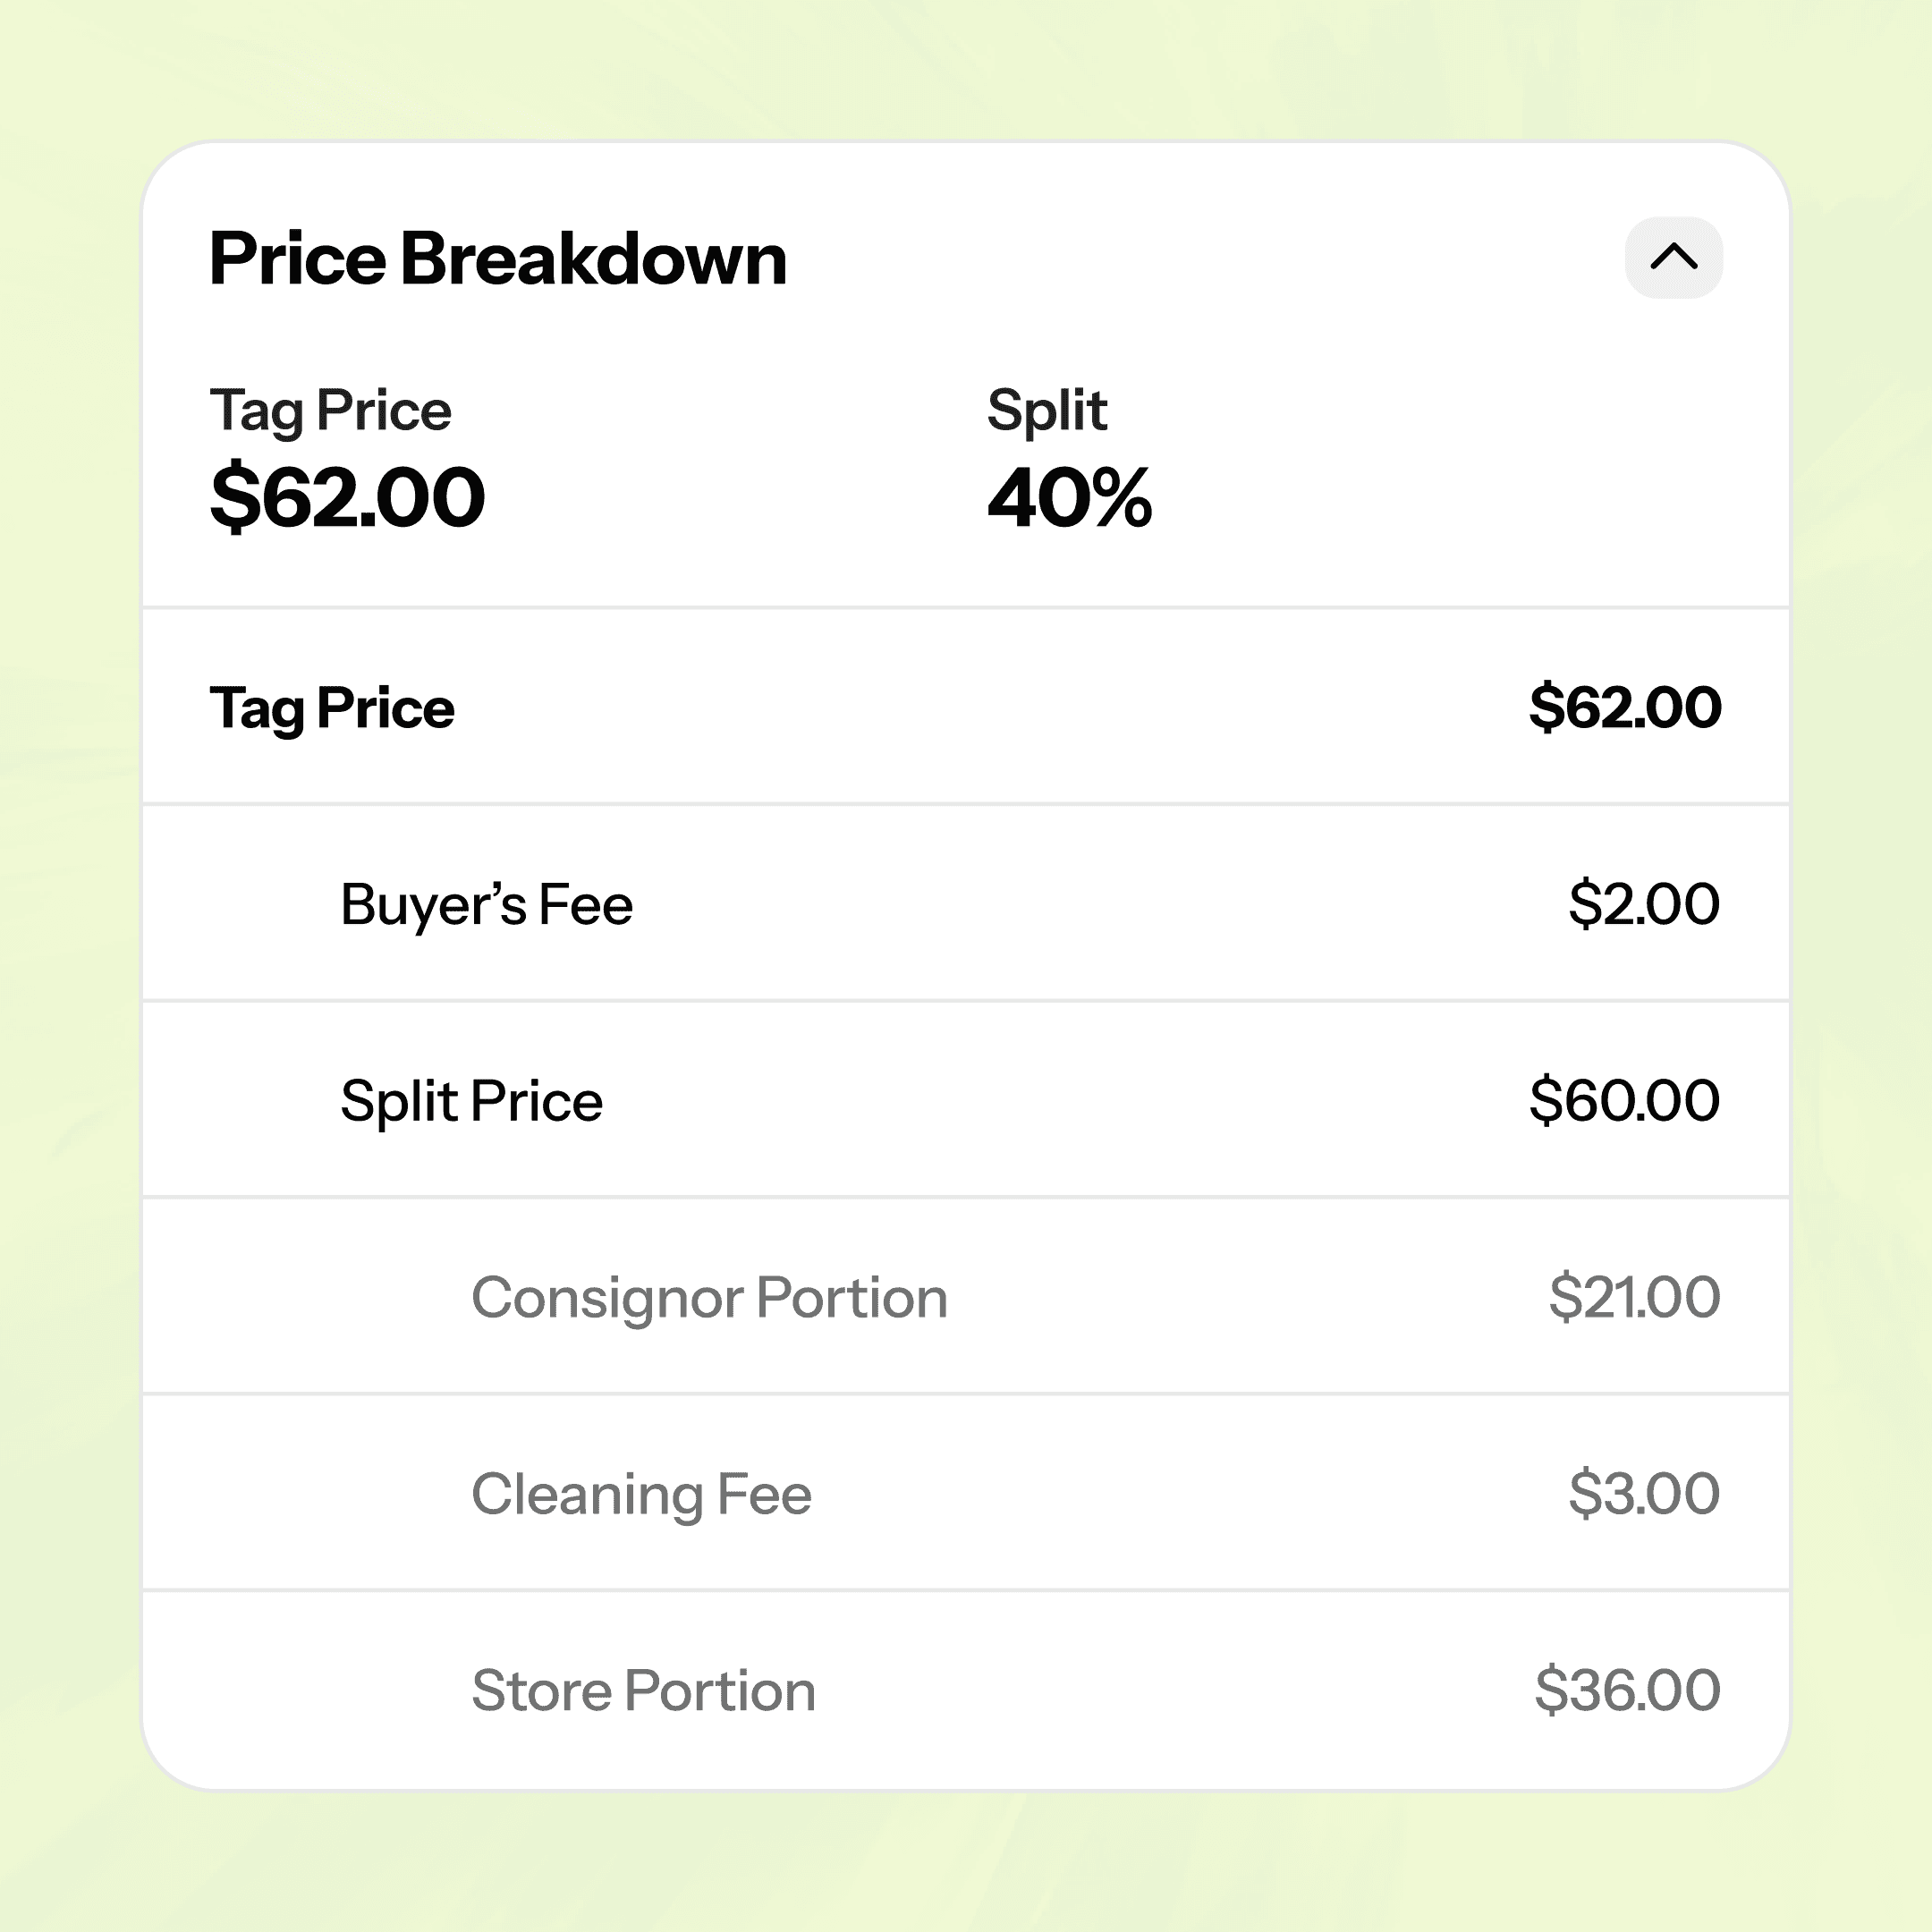The image size is (1932, 1932).
Task: Click the $60.00 Split Price amount
Action: [x=1625, y=1100]
